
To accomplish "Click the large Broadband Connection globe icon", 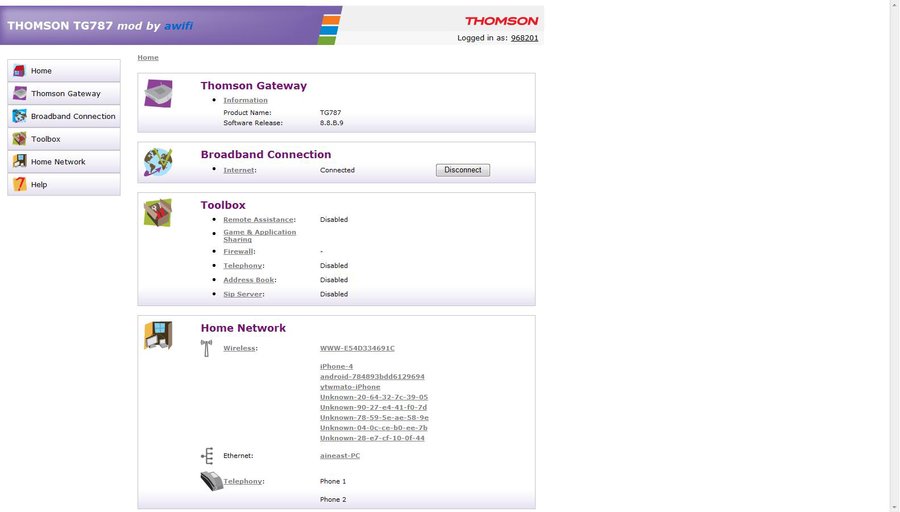I will [158, 162].
